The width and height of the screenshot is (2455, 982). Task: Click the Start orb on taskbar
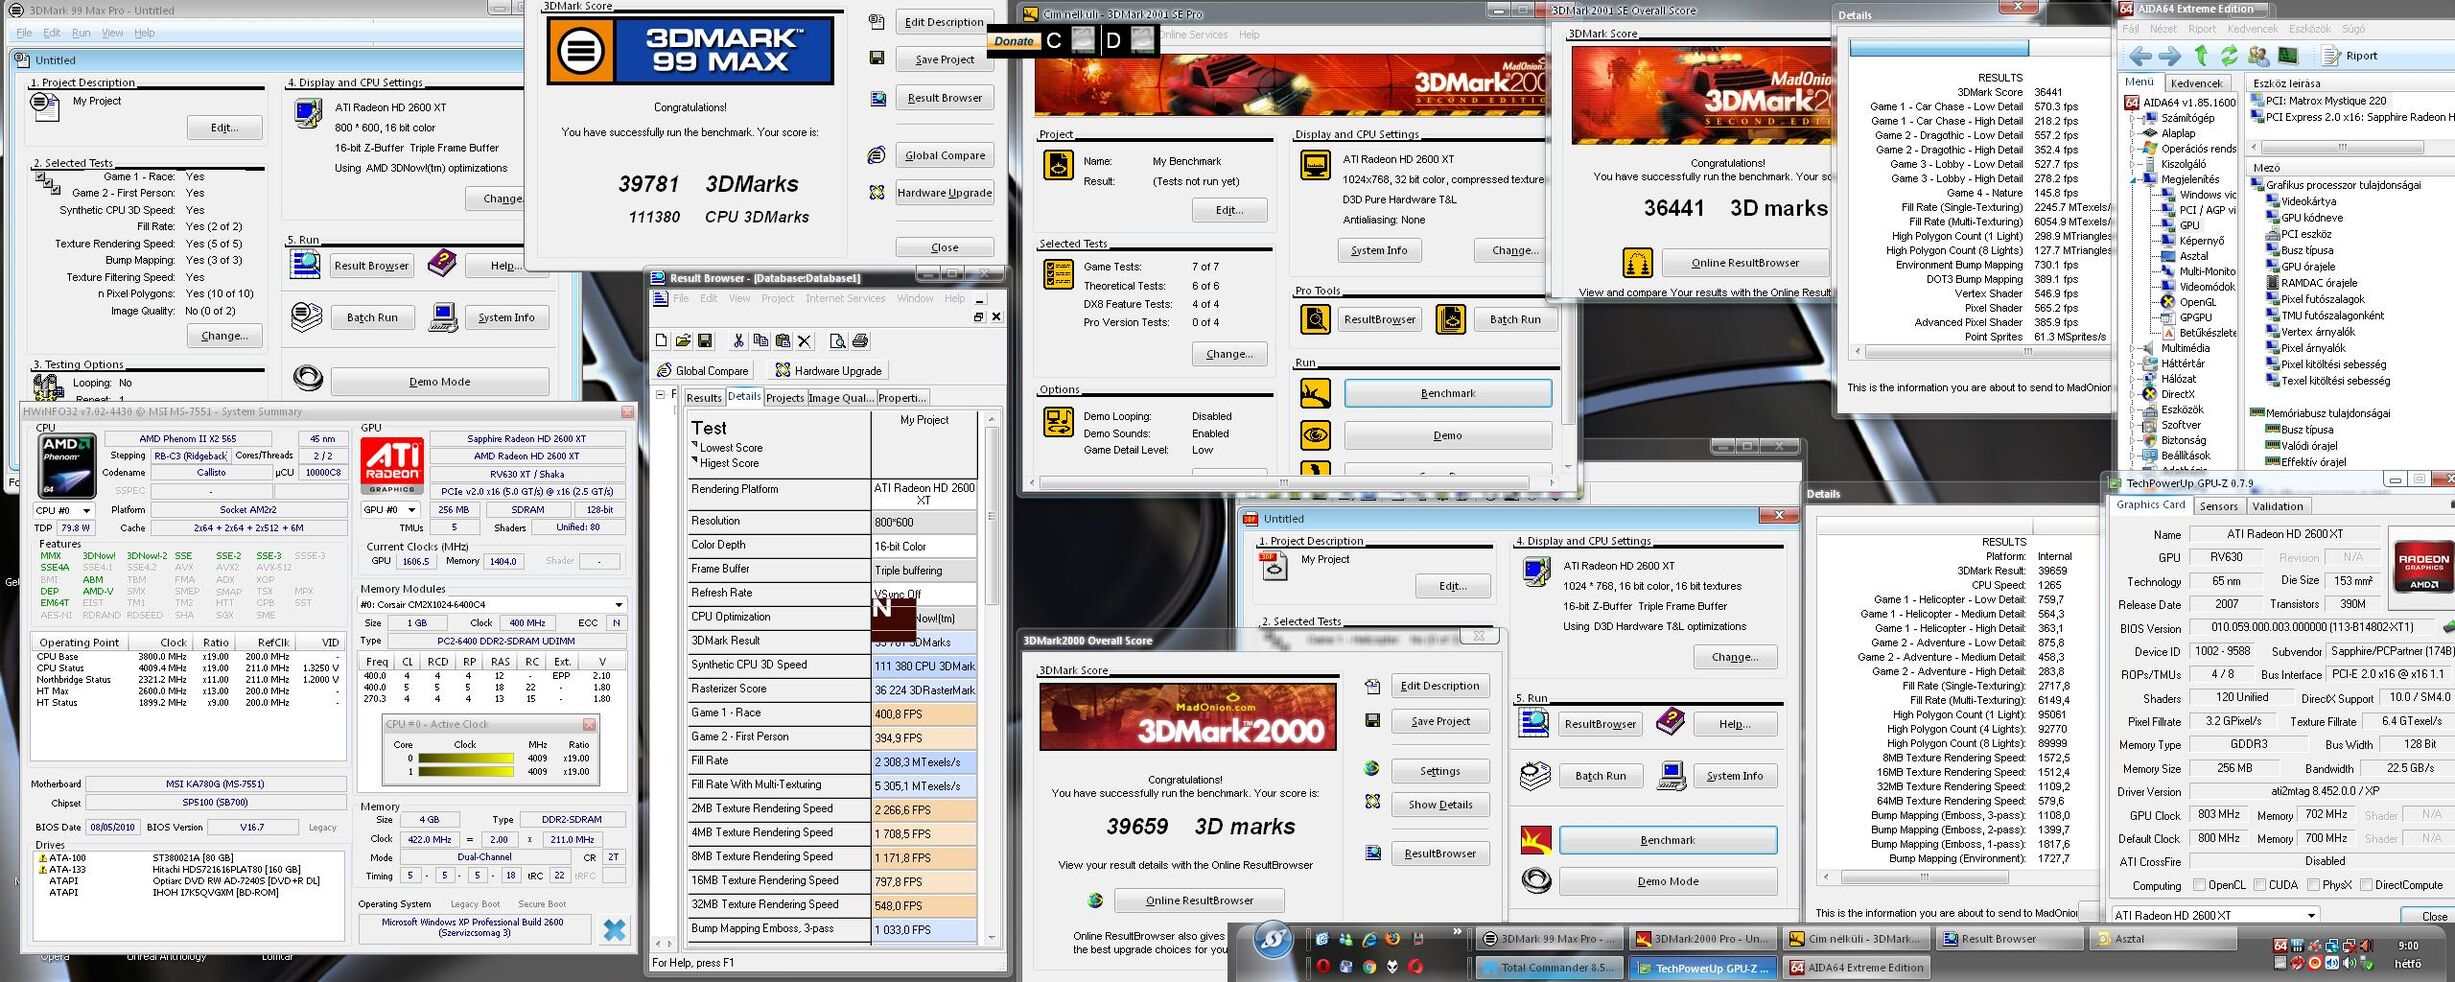tap(1273, 940)
